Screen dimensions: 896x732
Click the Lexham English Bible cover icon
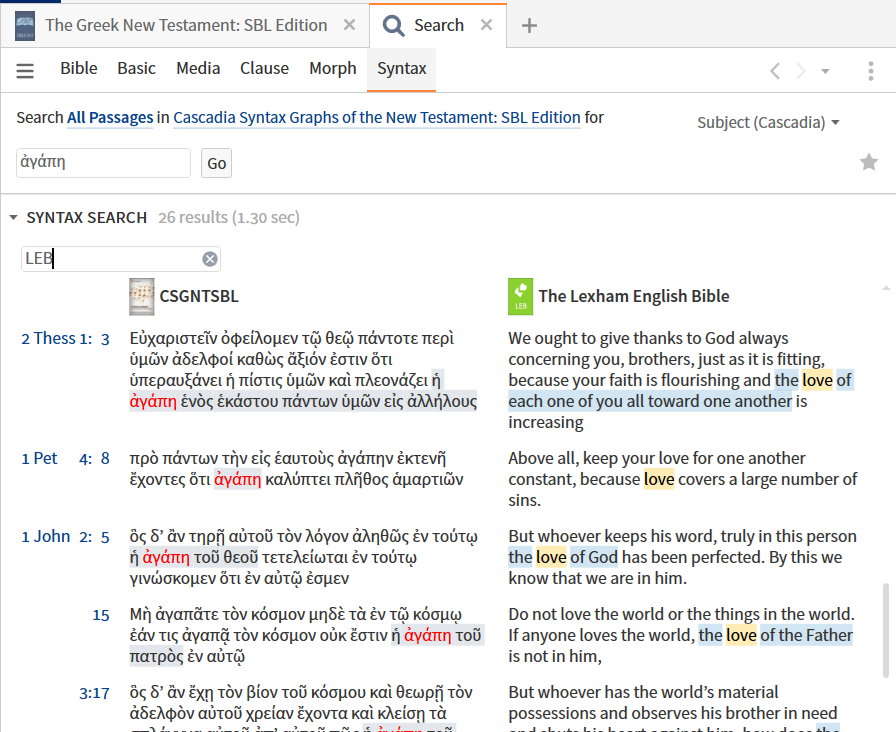[521, 297]
